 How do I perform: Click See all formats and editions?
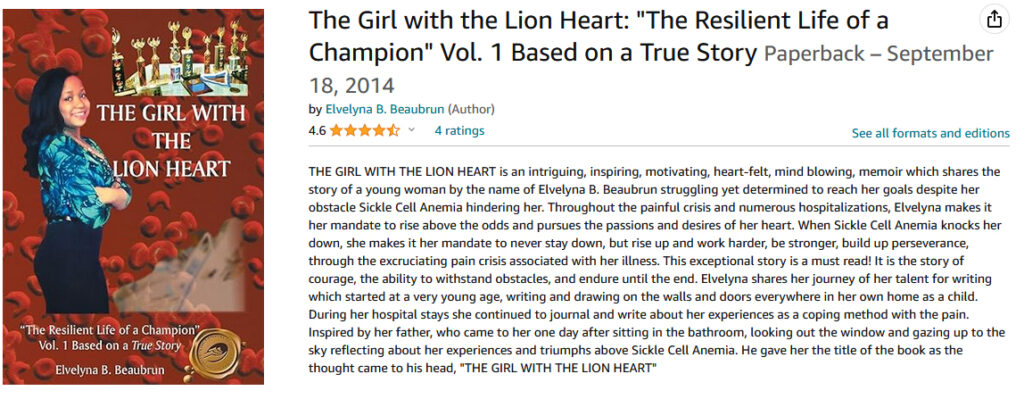[x=931, y=133]
